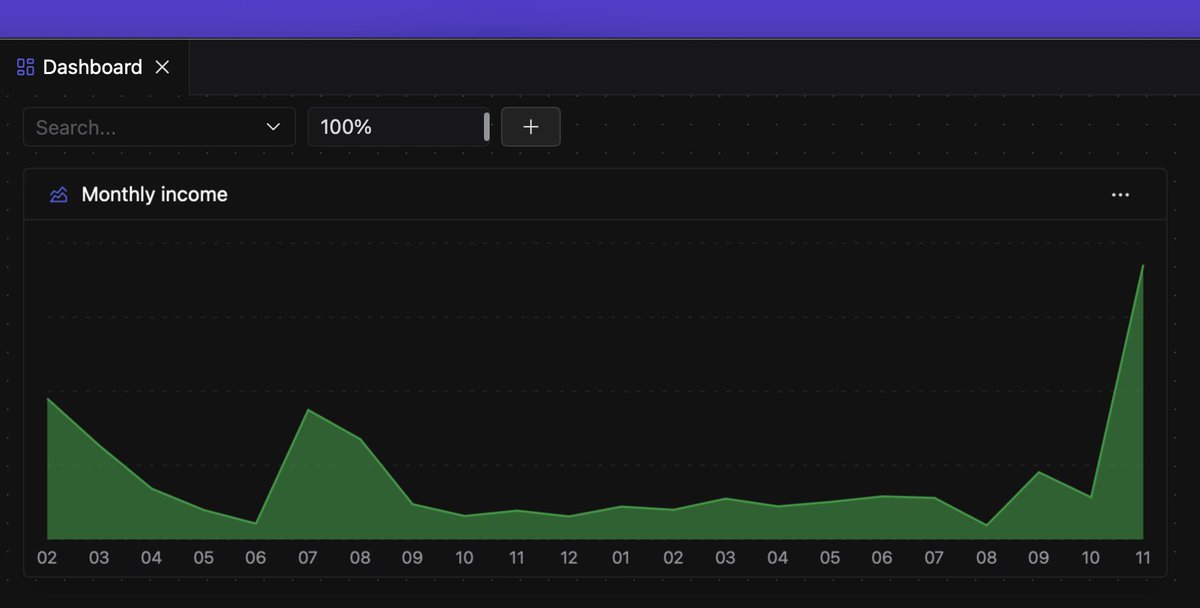Click the tallest spike in income chart
1200x608 pixels.
[x=1142, y=267]
